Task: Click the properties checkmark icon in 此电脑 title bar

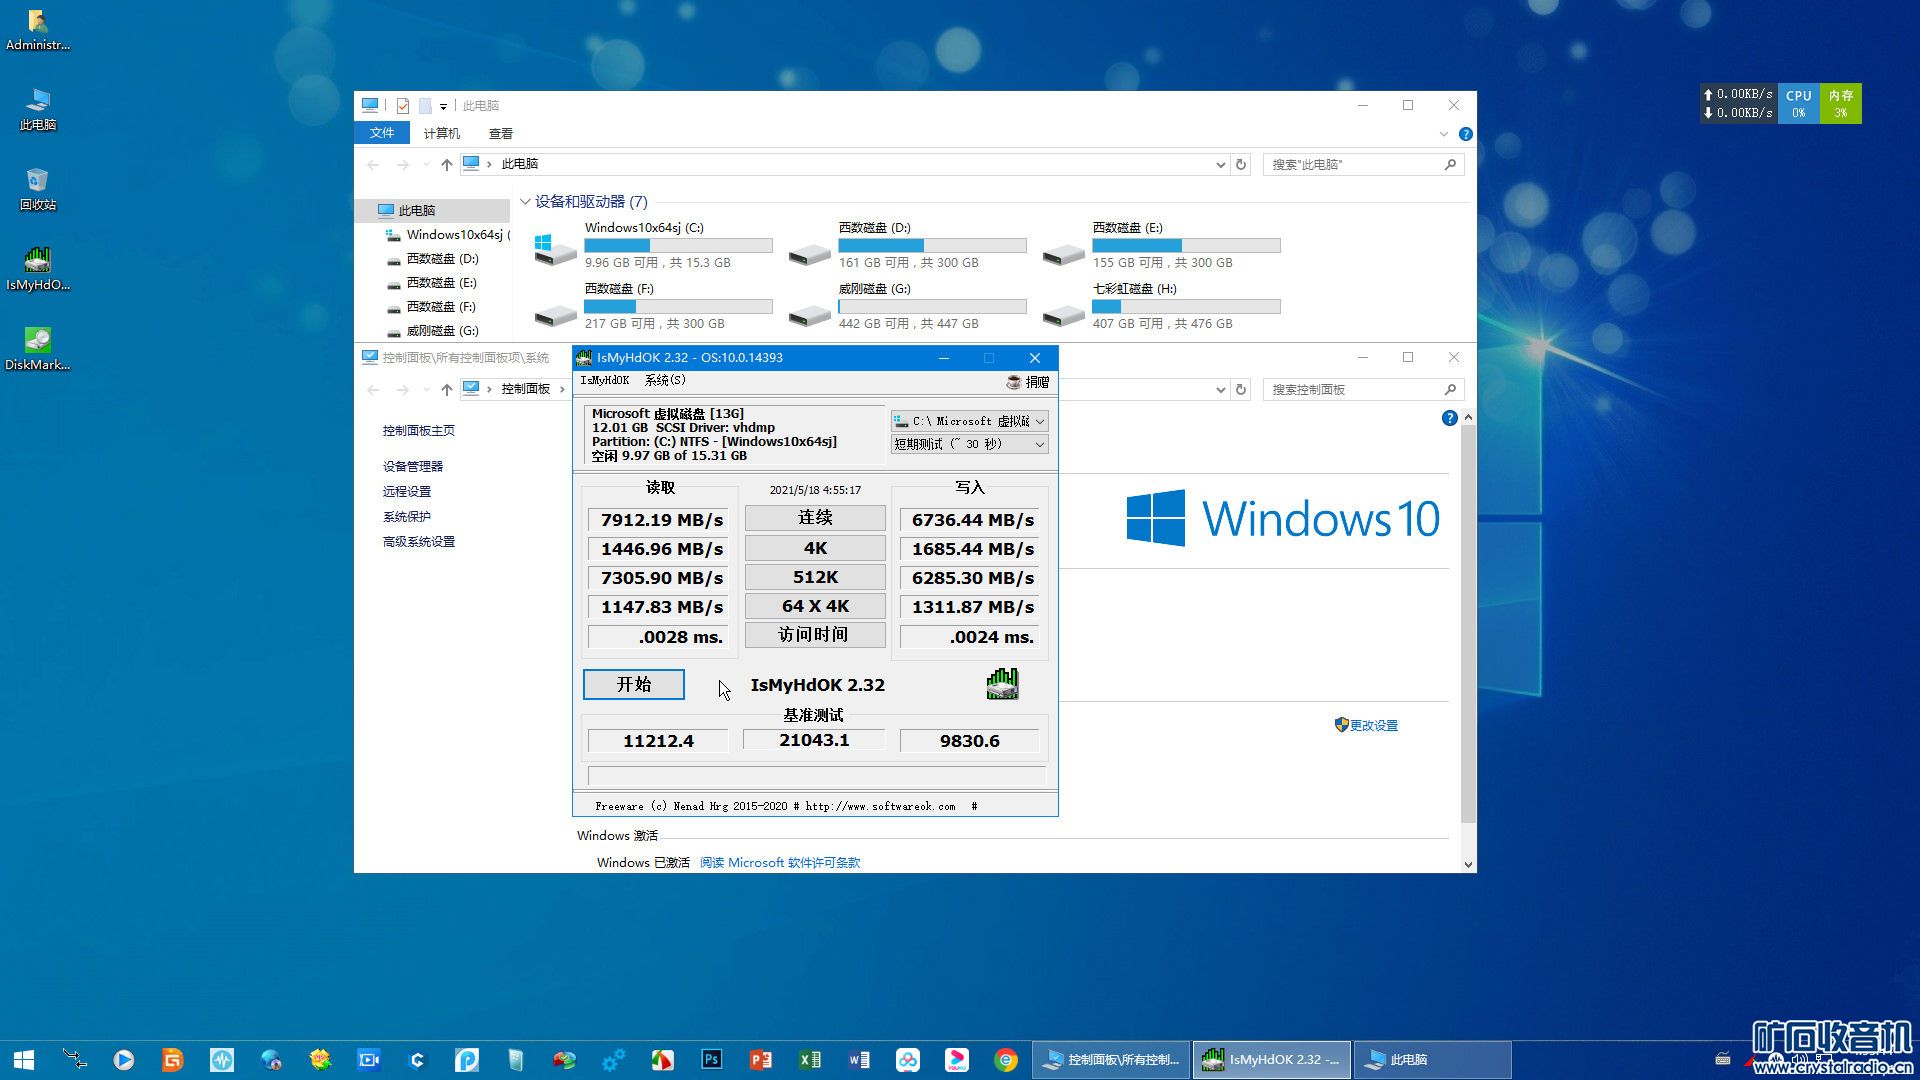Action: click(402, 105)
